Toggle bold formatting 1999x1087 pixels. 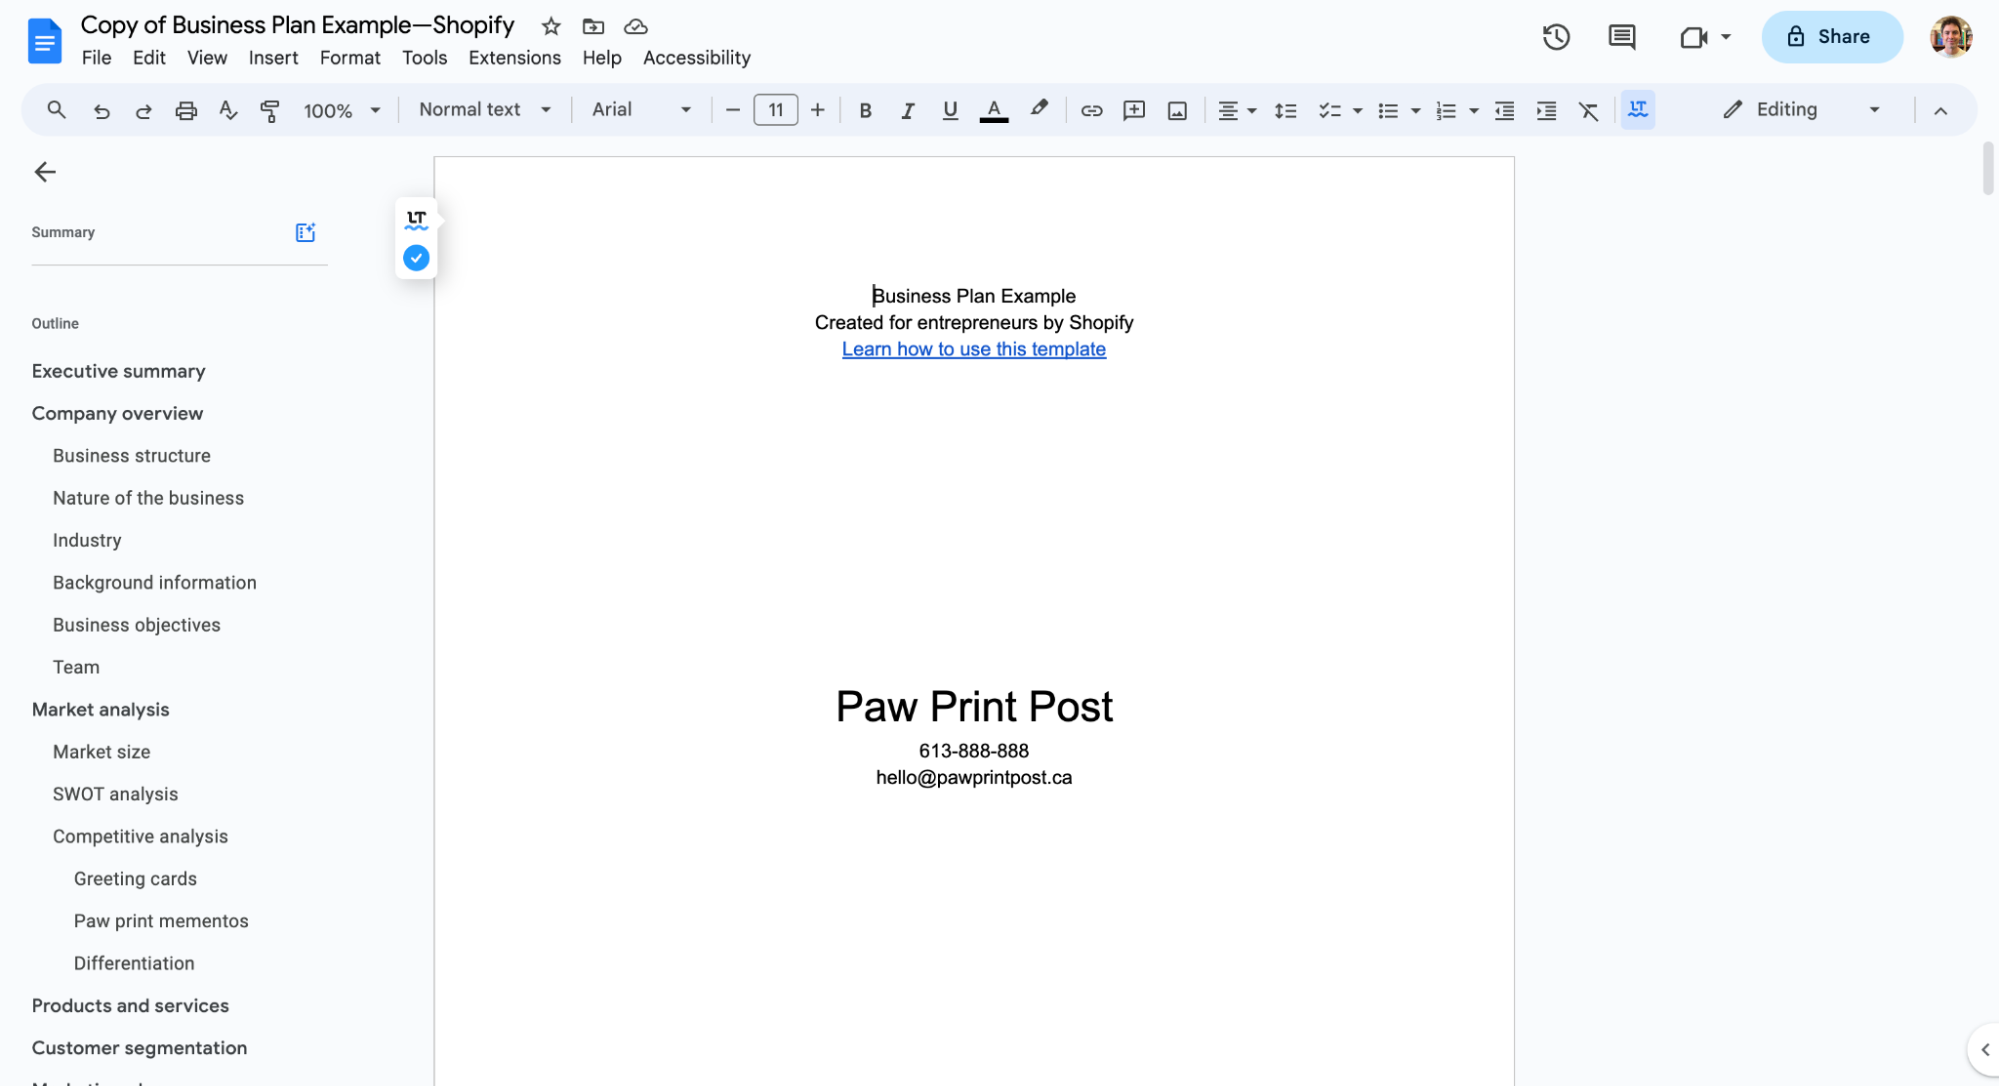(x=865, y=110)
